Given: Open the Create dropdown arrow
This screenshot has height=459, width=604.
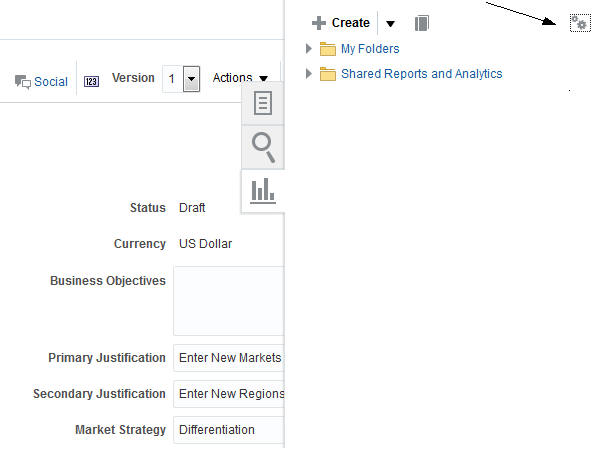Looking at the screenshot, I should pos(390,23).
